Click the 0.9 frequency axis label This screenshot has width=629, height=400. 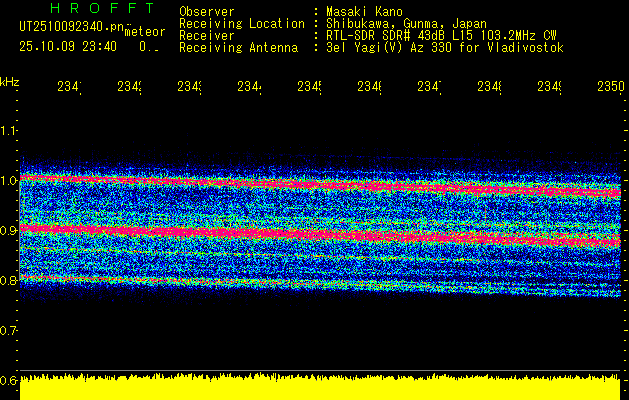(x=8, y=230)
